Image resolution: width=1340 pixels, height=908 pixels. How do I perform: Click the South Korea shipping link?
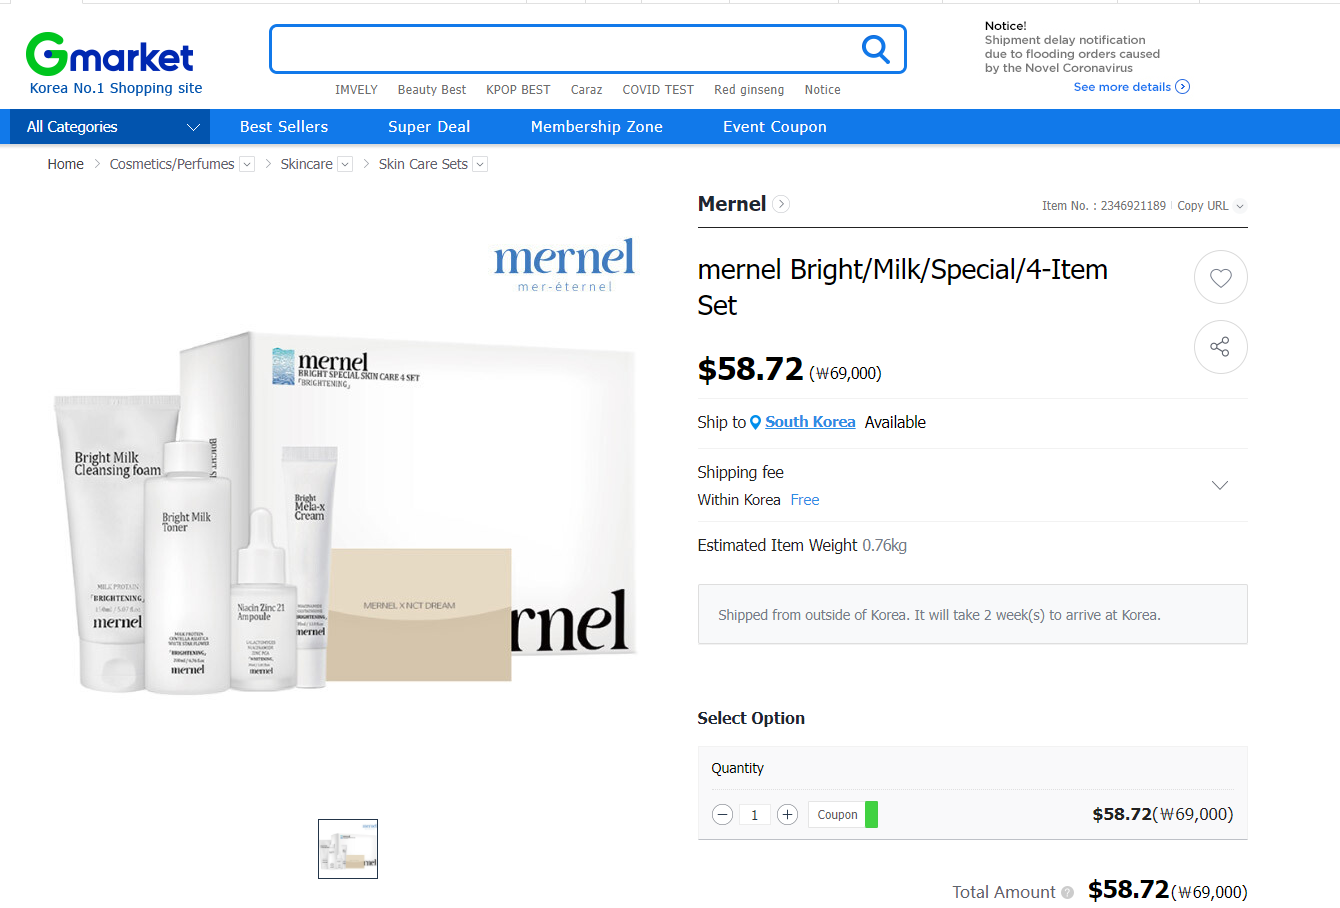[810, 422]
